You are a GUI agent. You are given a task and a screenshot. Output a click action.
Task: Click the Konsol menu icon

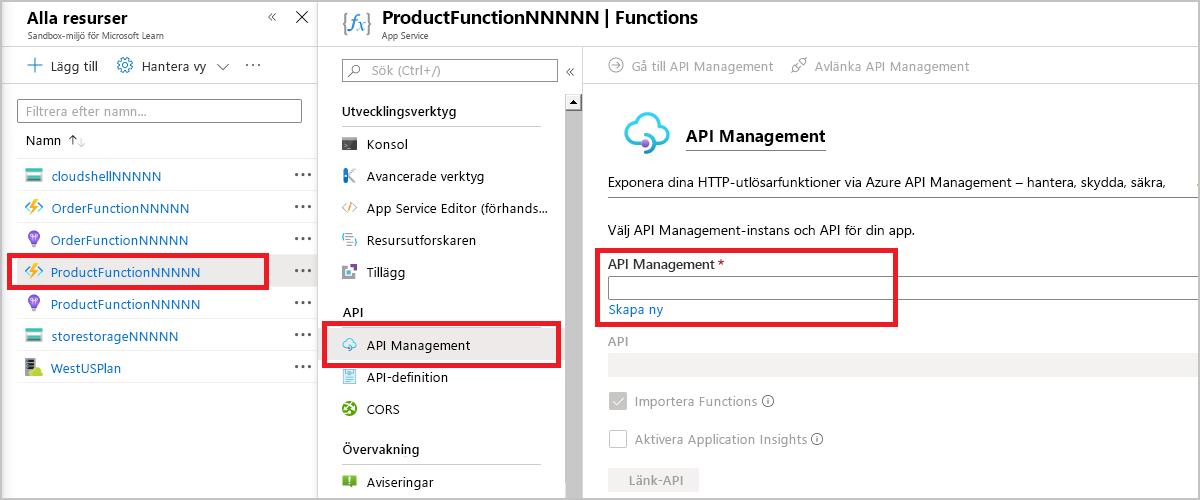(x=349, y=144)
